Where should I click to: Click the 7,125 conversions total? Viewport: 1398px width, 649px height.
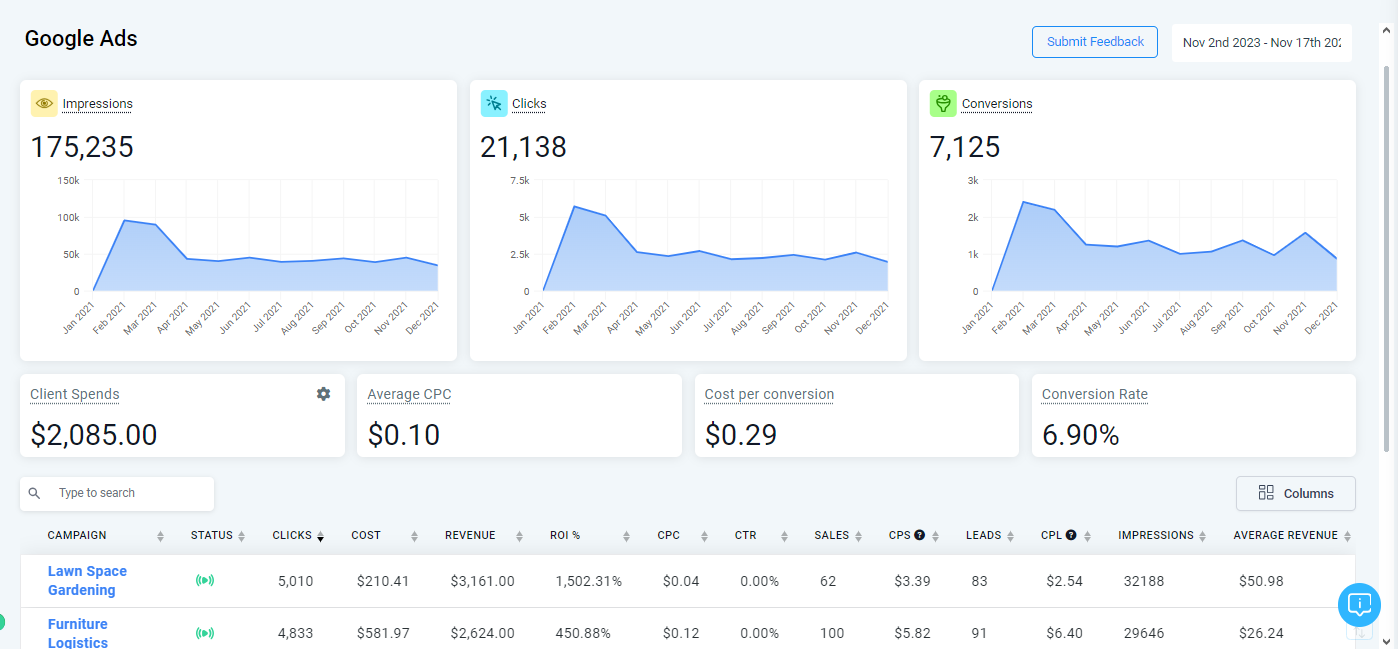coord(965,147)
